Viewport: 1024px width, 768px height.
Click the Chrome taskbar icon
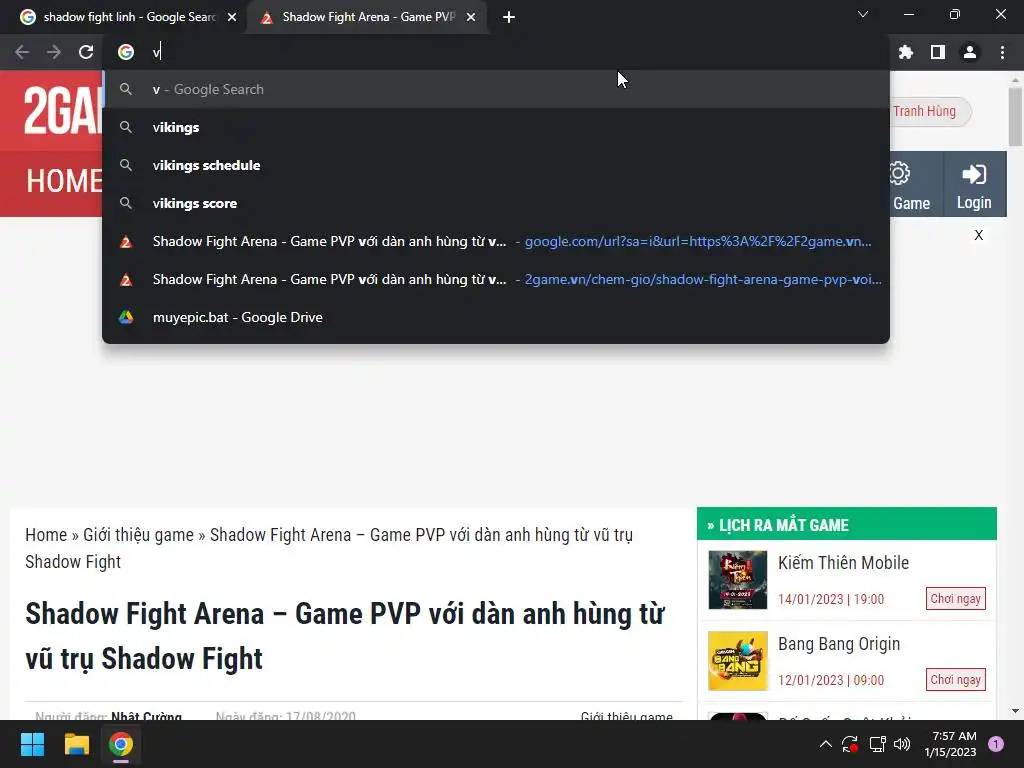click(121, 744)
